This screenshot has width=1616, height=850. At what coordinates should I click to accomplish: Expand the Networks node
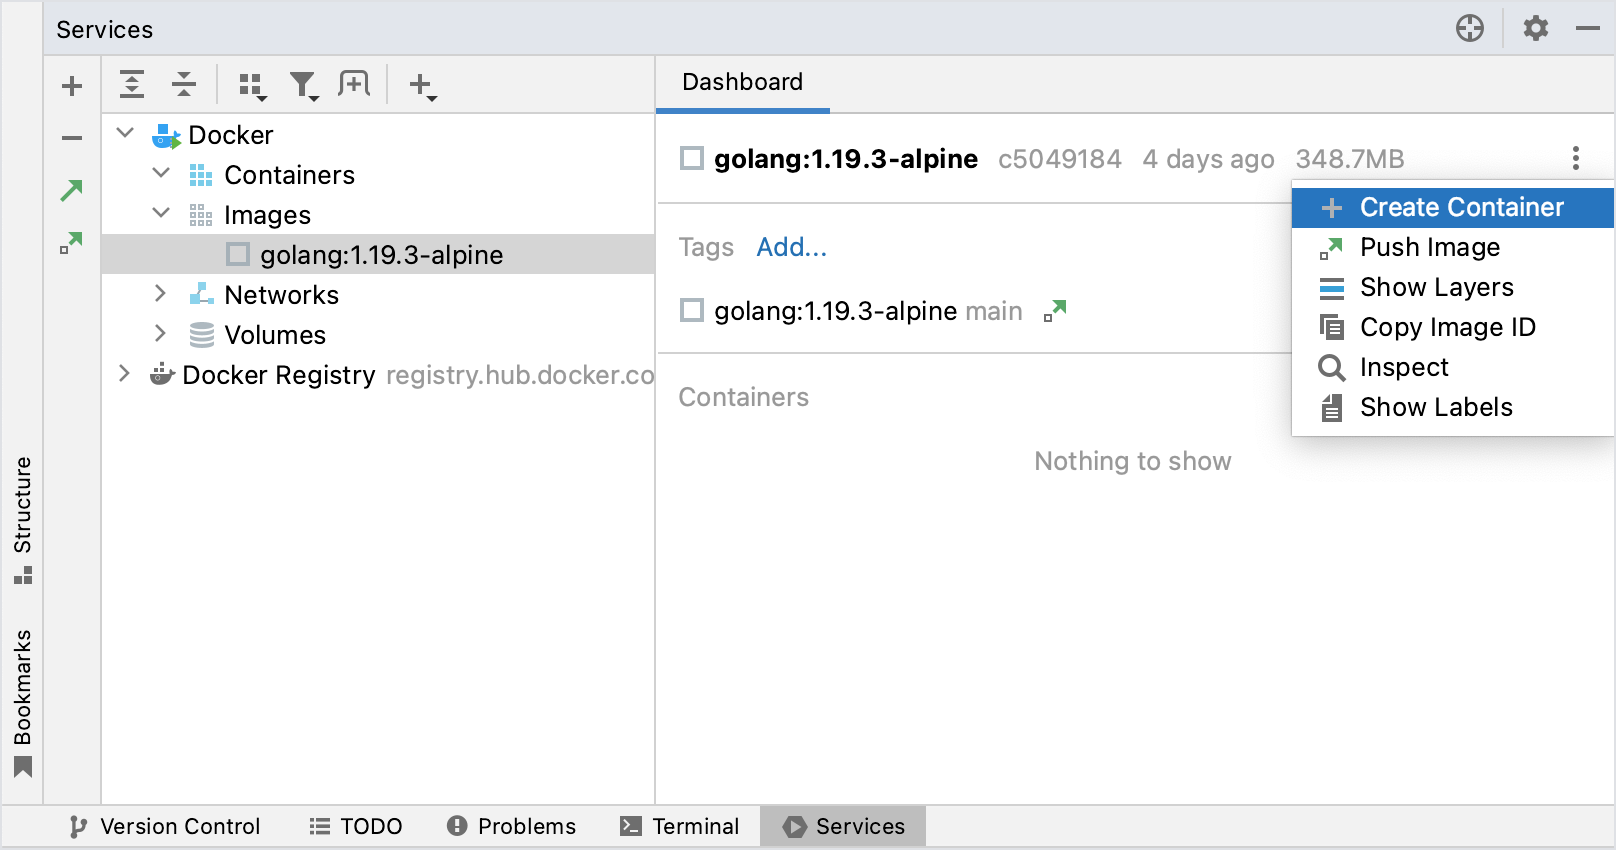click(x=161, y=293)
